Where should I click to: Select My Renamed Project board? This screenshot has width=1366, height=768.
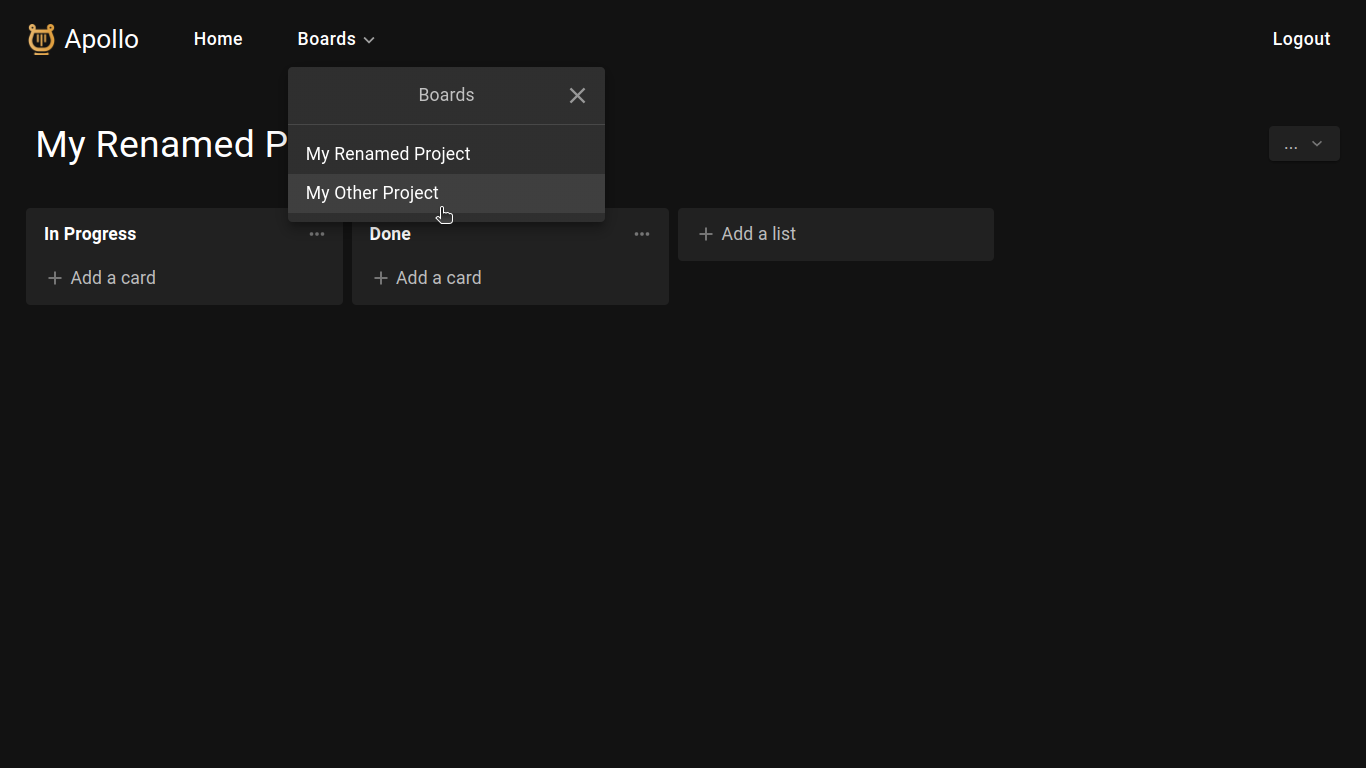446,154
